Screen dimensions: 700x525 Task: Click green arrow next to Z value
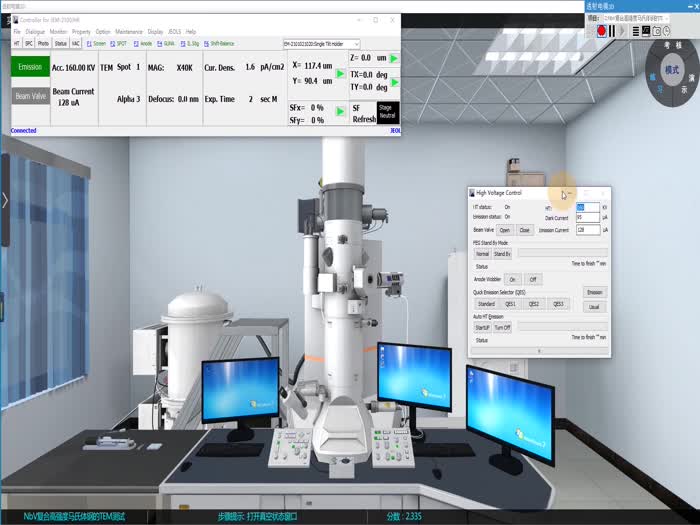coord(393,58)
